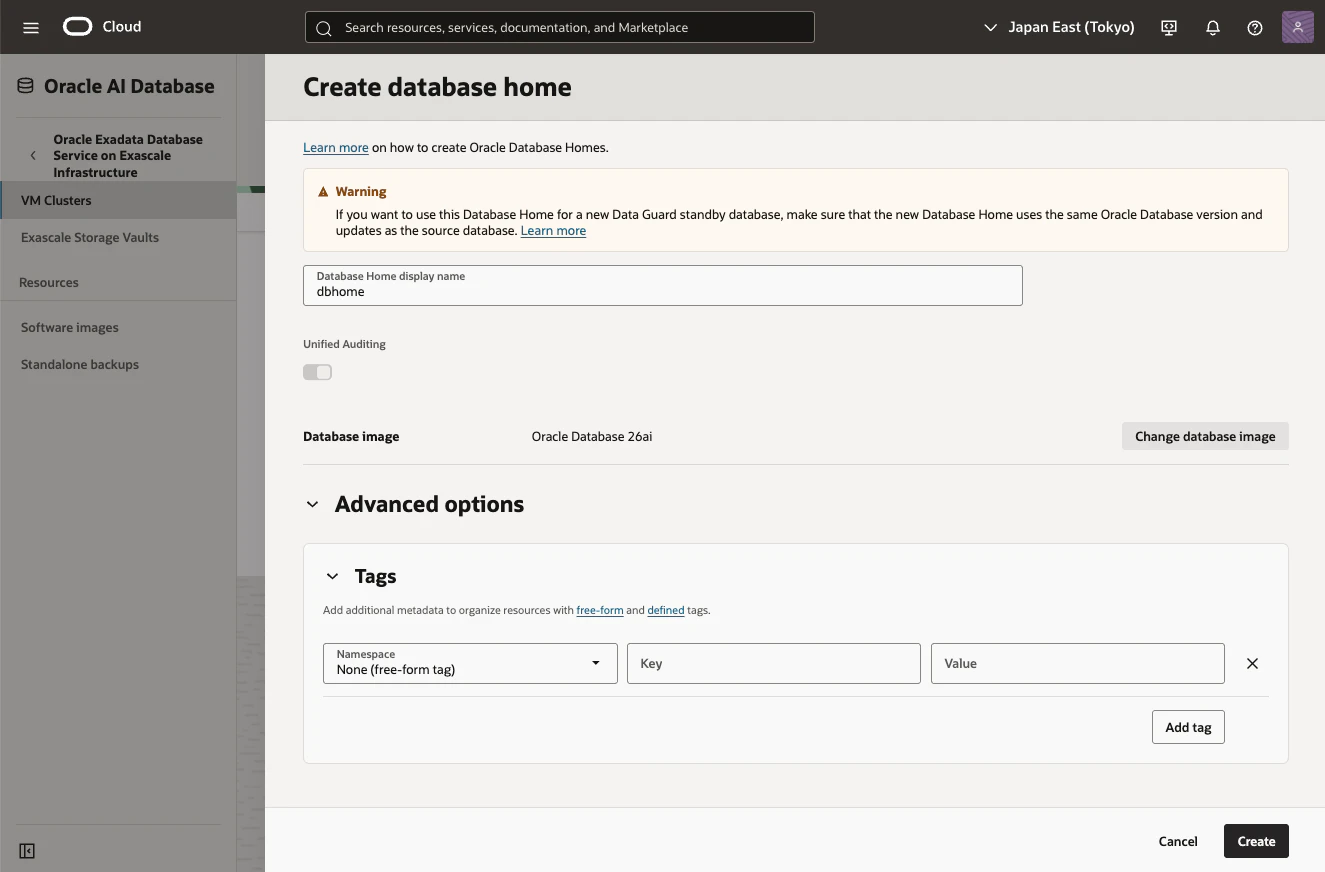Open the notifications bell
Viewport: 1325px width, 872px height.
(x=1213, y=28)
